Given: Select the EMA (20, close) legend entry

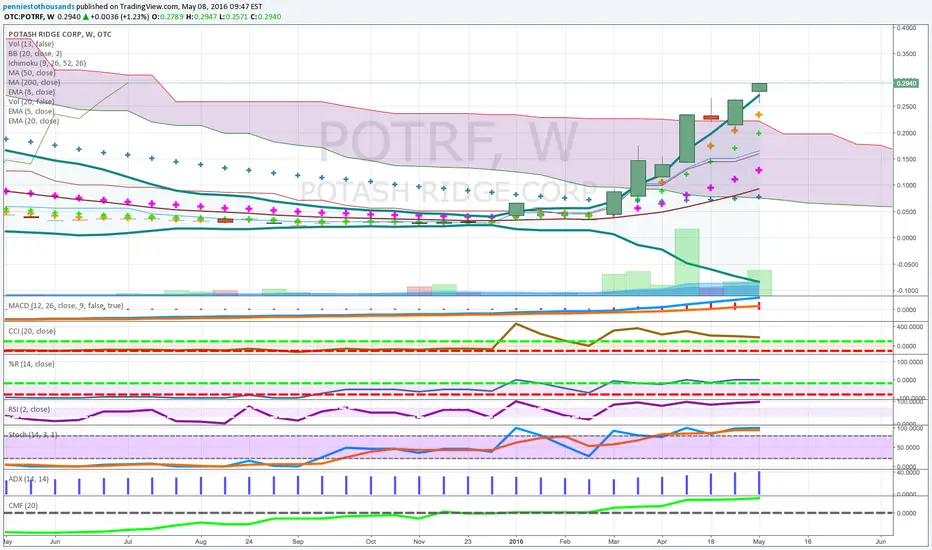Looking at the screenshot, I should point(33,121).
